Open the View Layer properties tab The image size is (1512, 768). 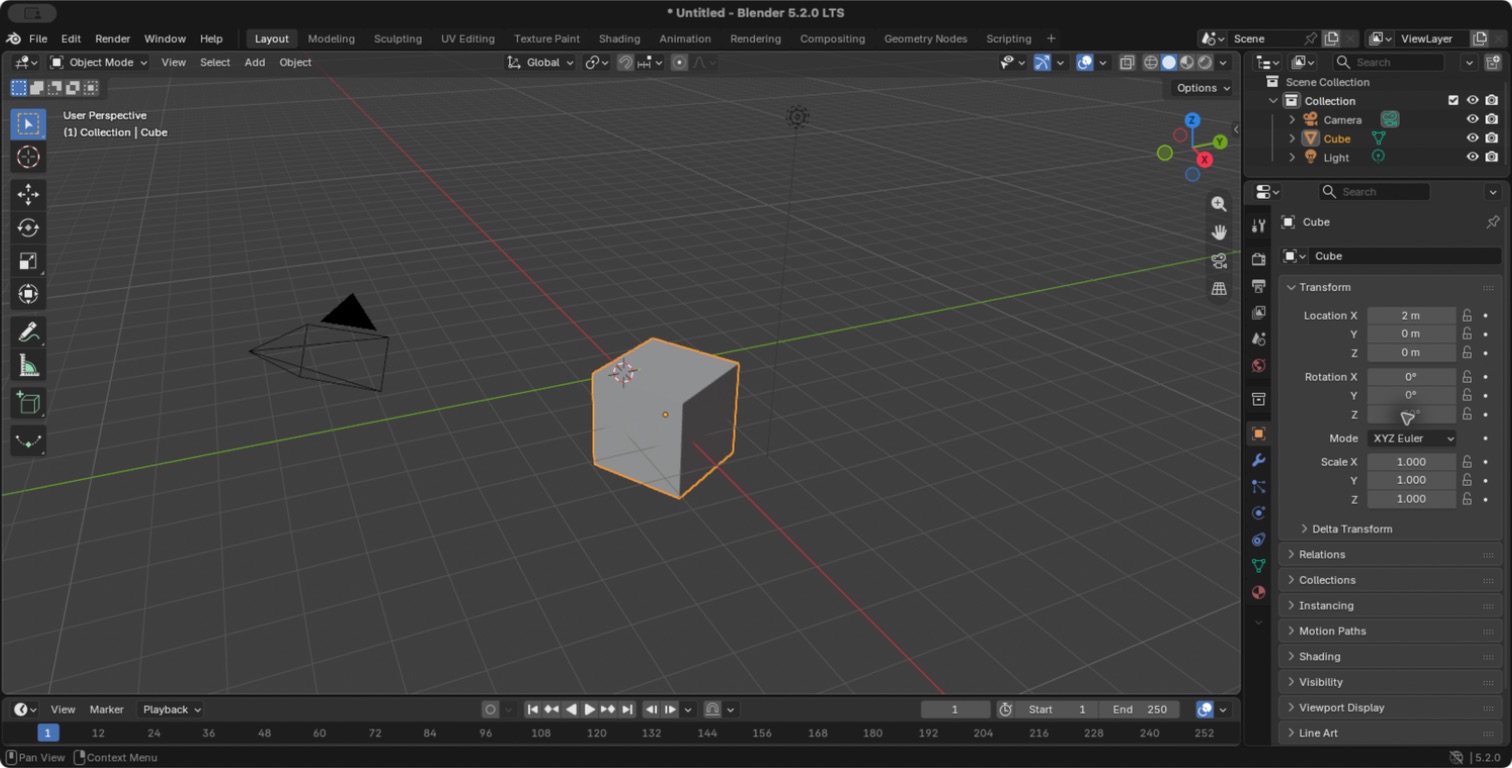click(1259, 312)
